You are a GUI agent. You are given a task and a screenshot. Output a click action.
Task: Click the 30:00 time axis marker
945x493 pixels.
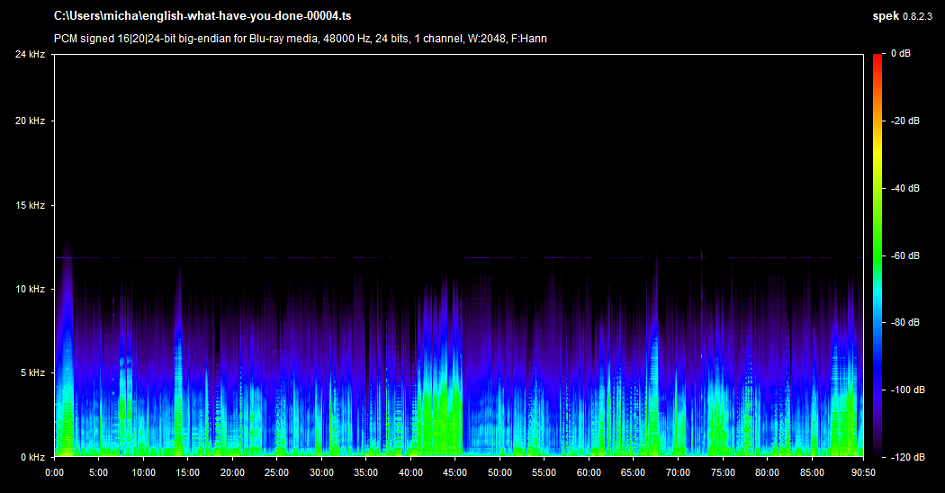322,472
